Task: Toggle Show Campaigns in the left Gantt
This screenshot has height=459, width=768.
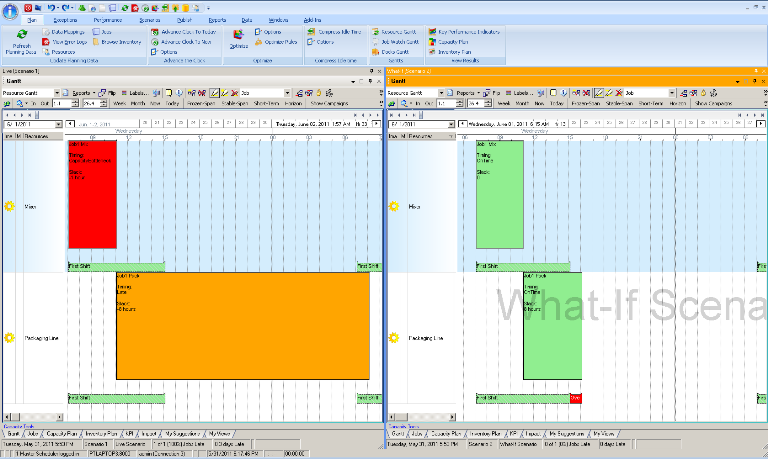Action: click(329, 103)
